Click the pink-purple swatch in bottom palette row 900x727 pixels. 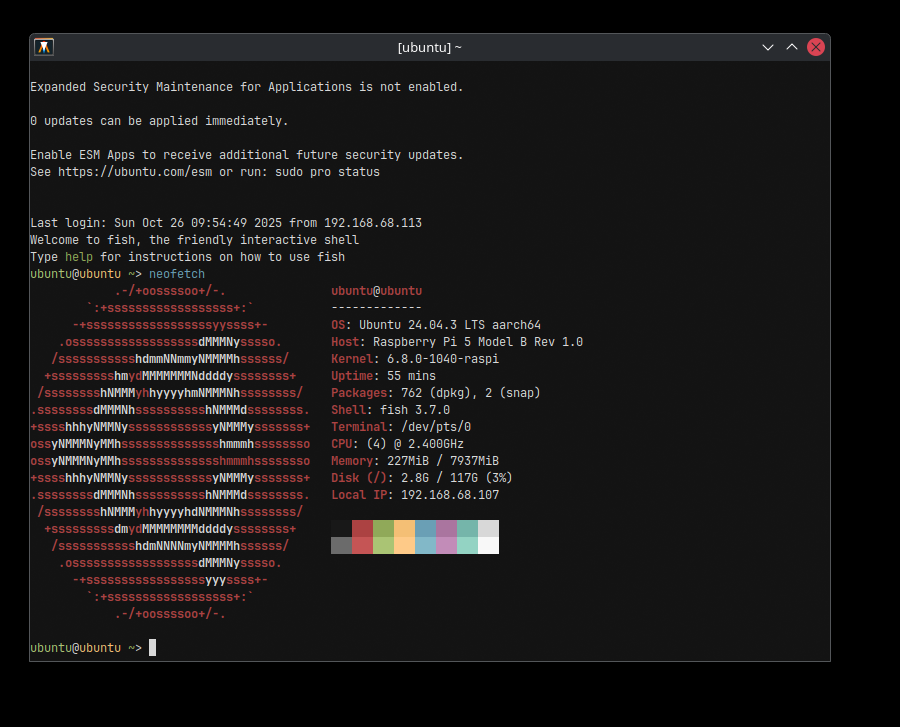coord(447,546)
